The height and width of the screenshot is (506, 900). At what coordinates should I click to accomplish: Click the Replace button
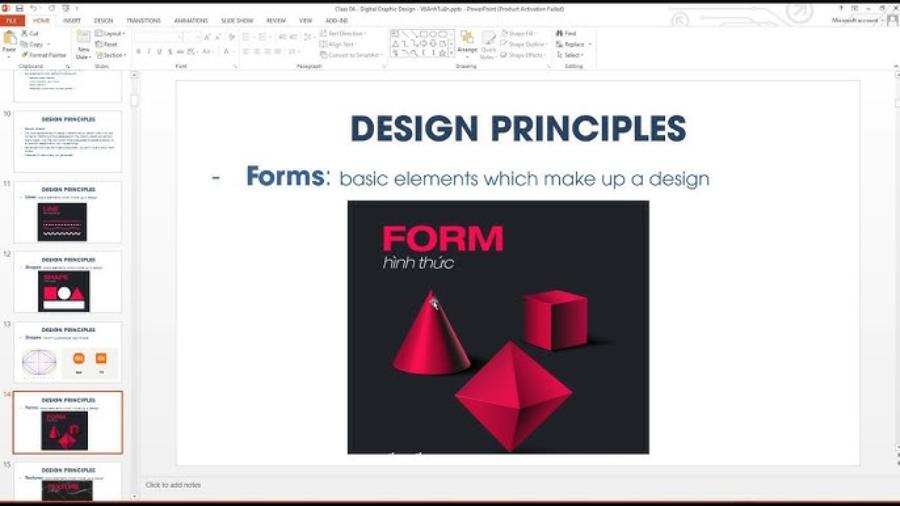point(571,44)
